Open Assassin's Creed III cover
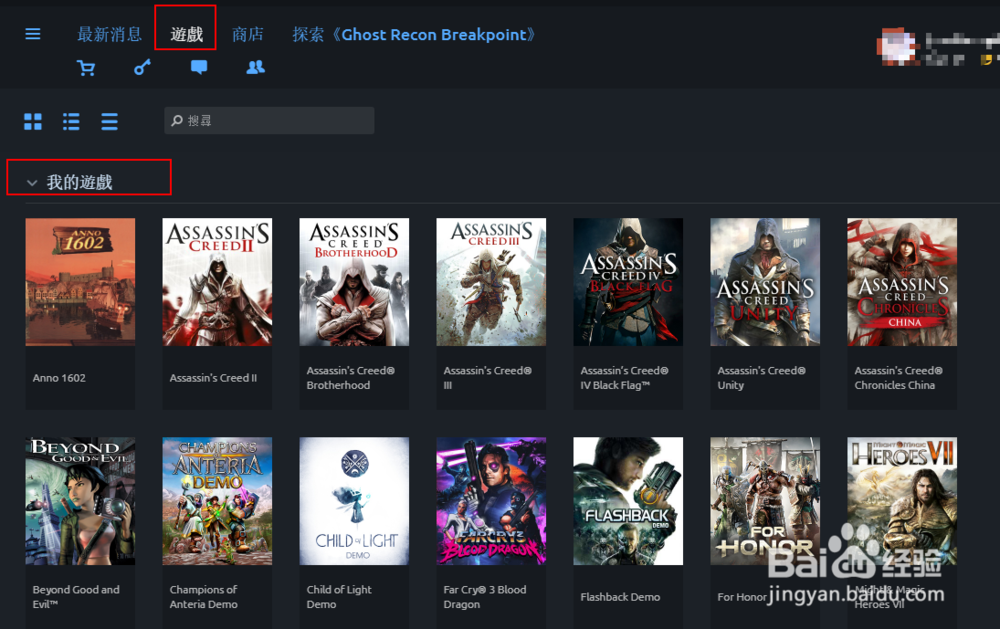Image resolution: width=1000 pixels, height=629 pixels. point(491,282)
